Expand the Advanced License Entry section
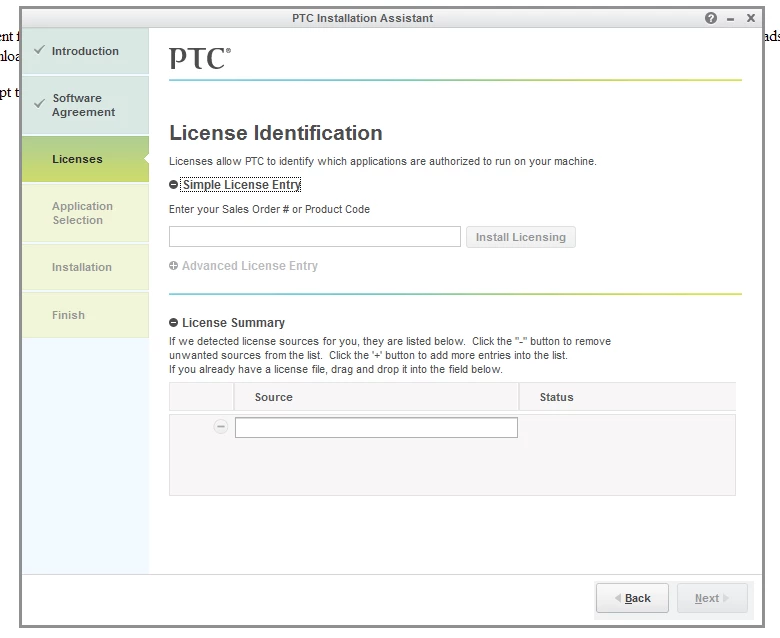Viewport: 780px width, 638px height. (173, 266)
